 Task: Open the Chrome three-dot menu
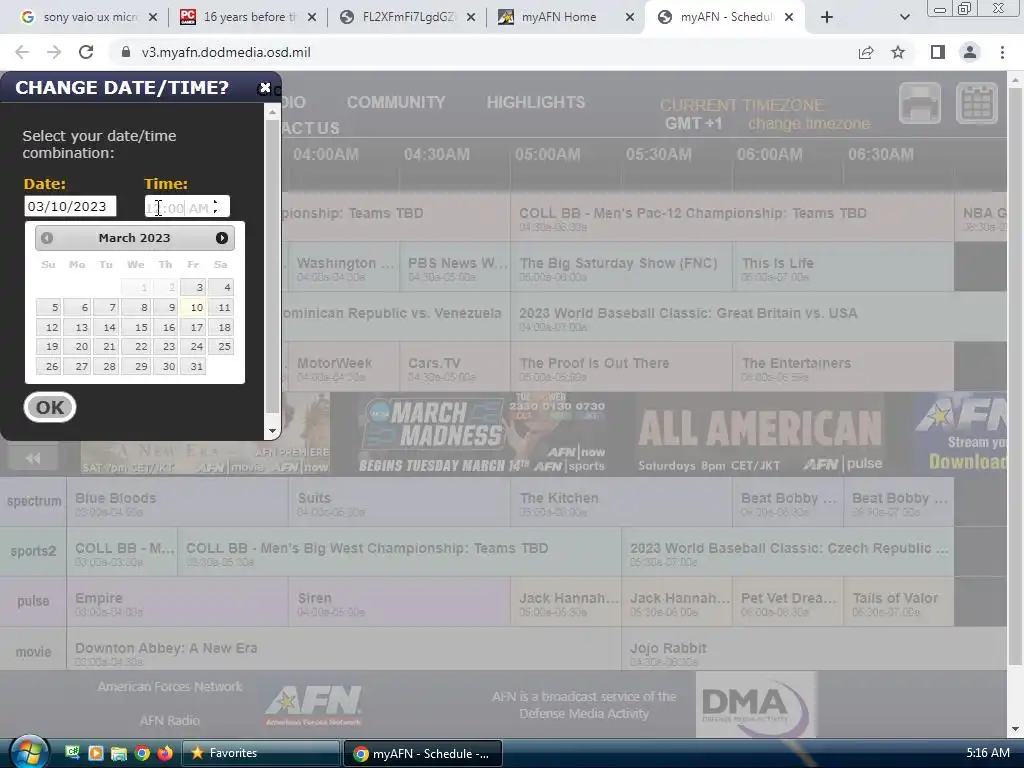(1002, 52)
